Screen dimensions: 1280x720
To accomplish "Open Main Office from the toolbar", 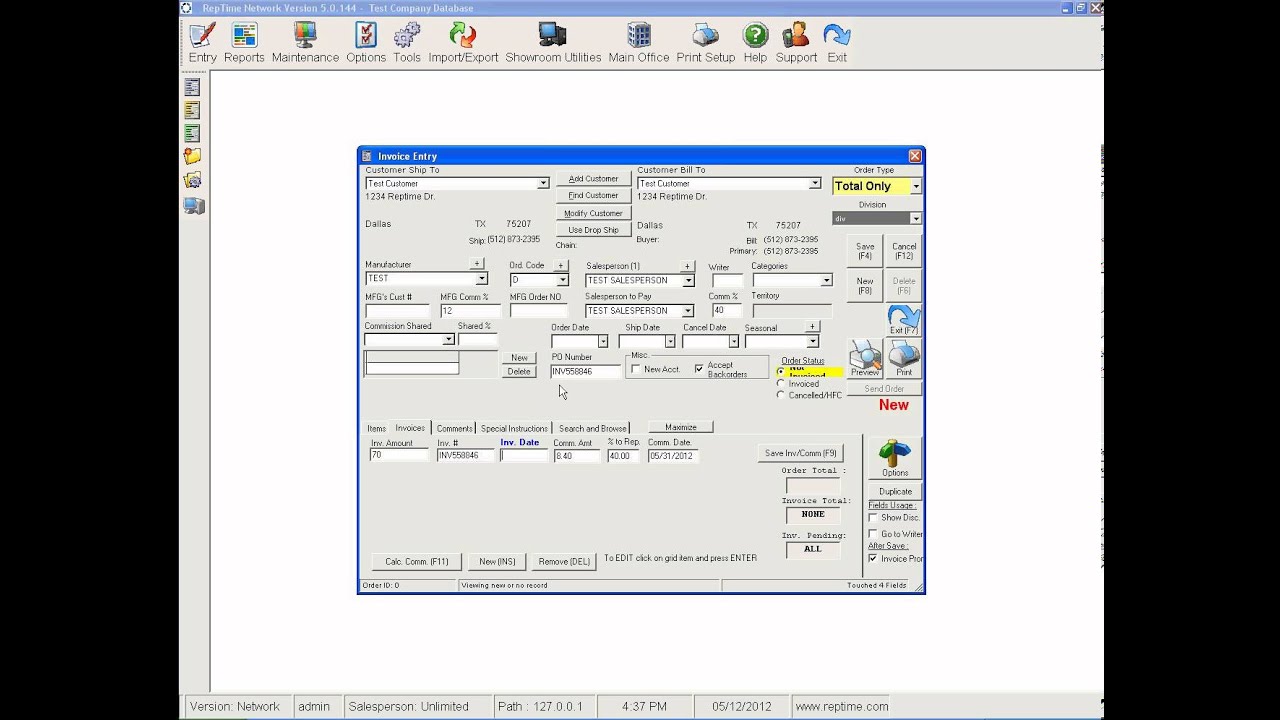I will (x=639, y=43).
